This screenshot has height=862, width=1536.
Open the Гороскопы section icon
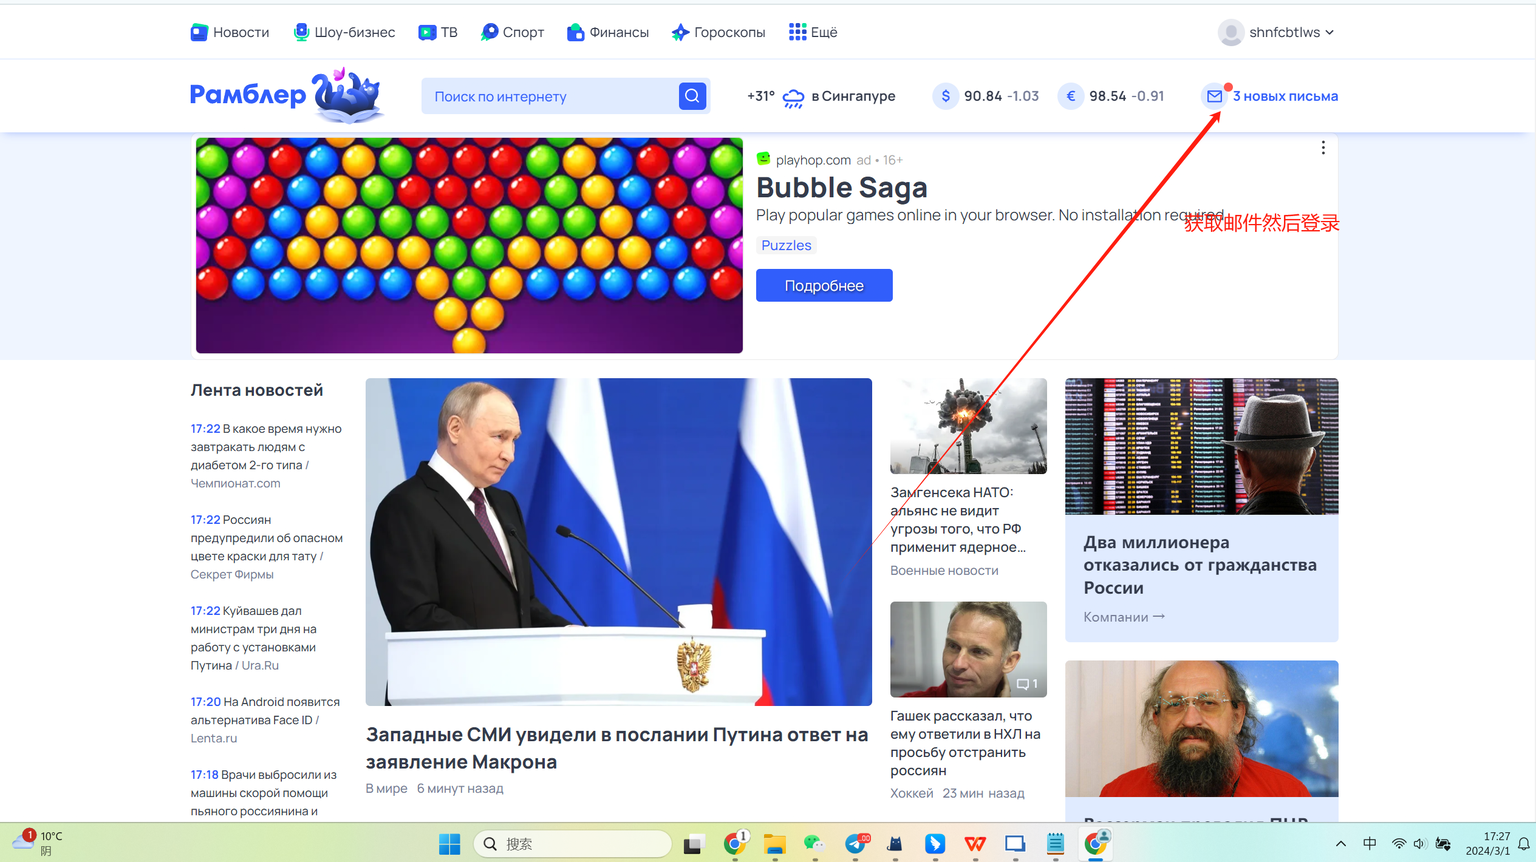click(x=680, y=31)
